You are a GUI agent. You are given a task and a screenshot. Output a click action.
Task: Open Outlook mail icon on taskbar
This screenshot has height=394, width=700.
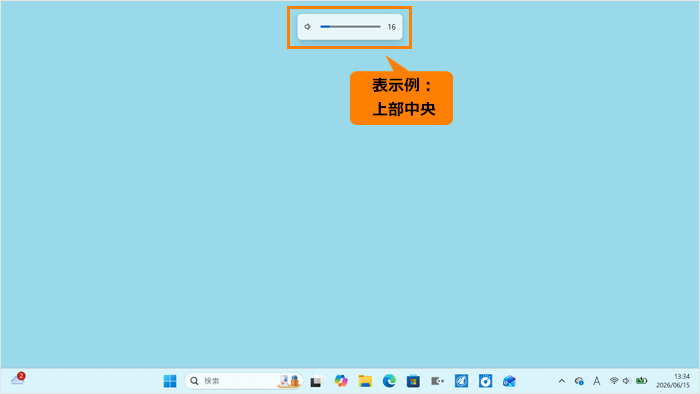coord(509,381)
